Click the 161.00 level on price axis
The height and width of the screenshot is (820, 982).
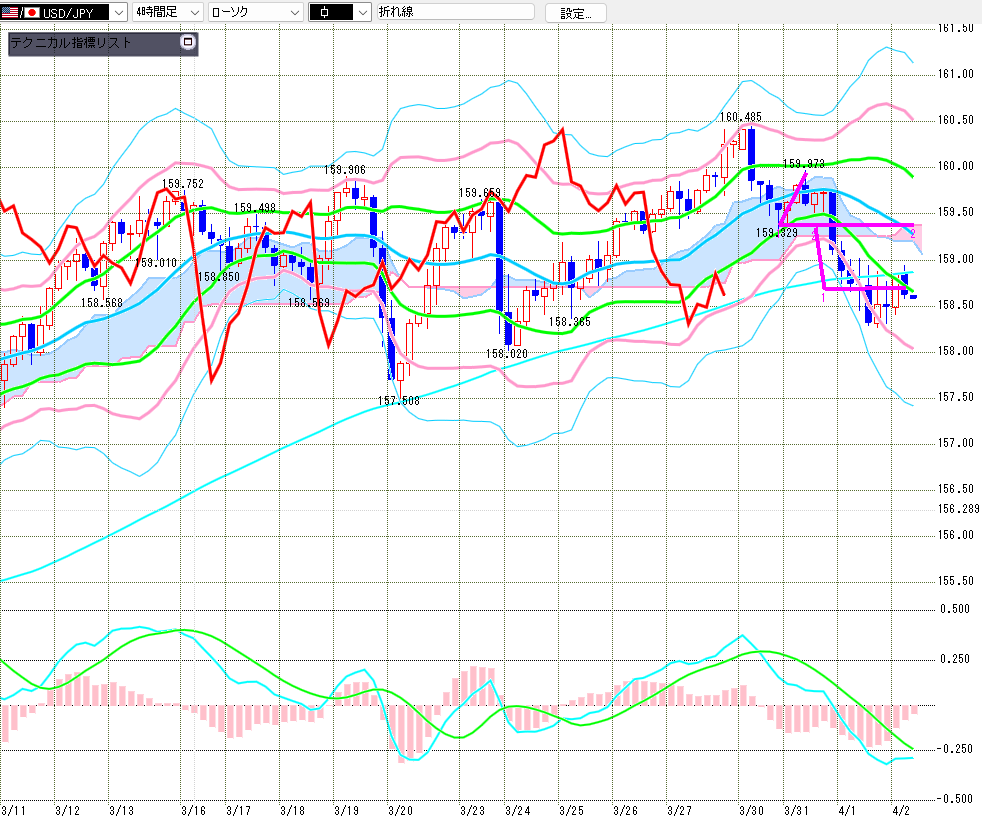[957, 74]
